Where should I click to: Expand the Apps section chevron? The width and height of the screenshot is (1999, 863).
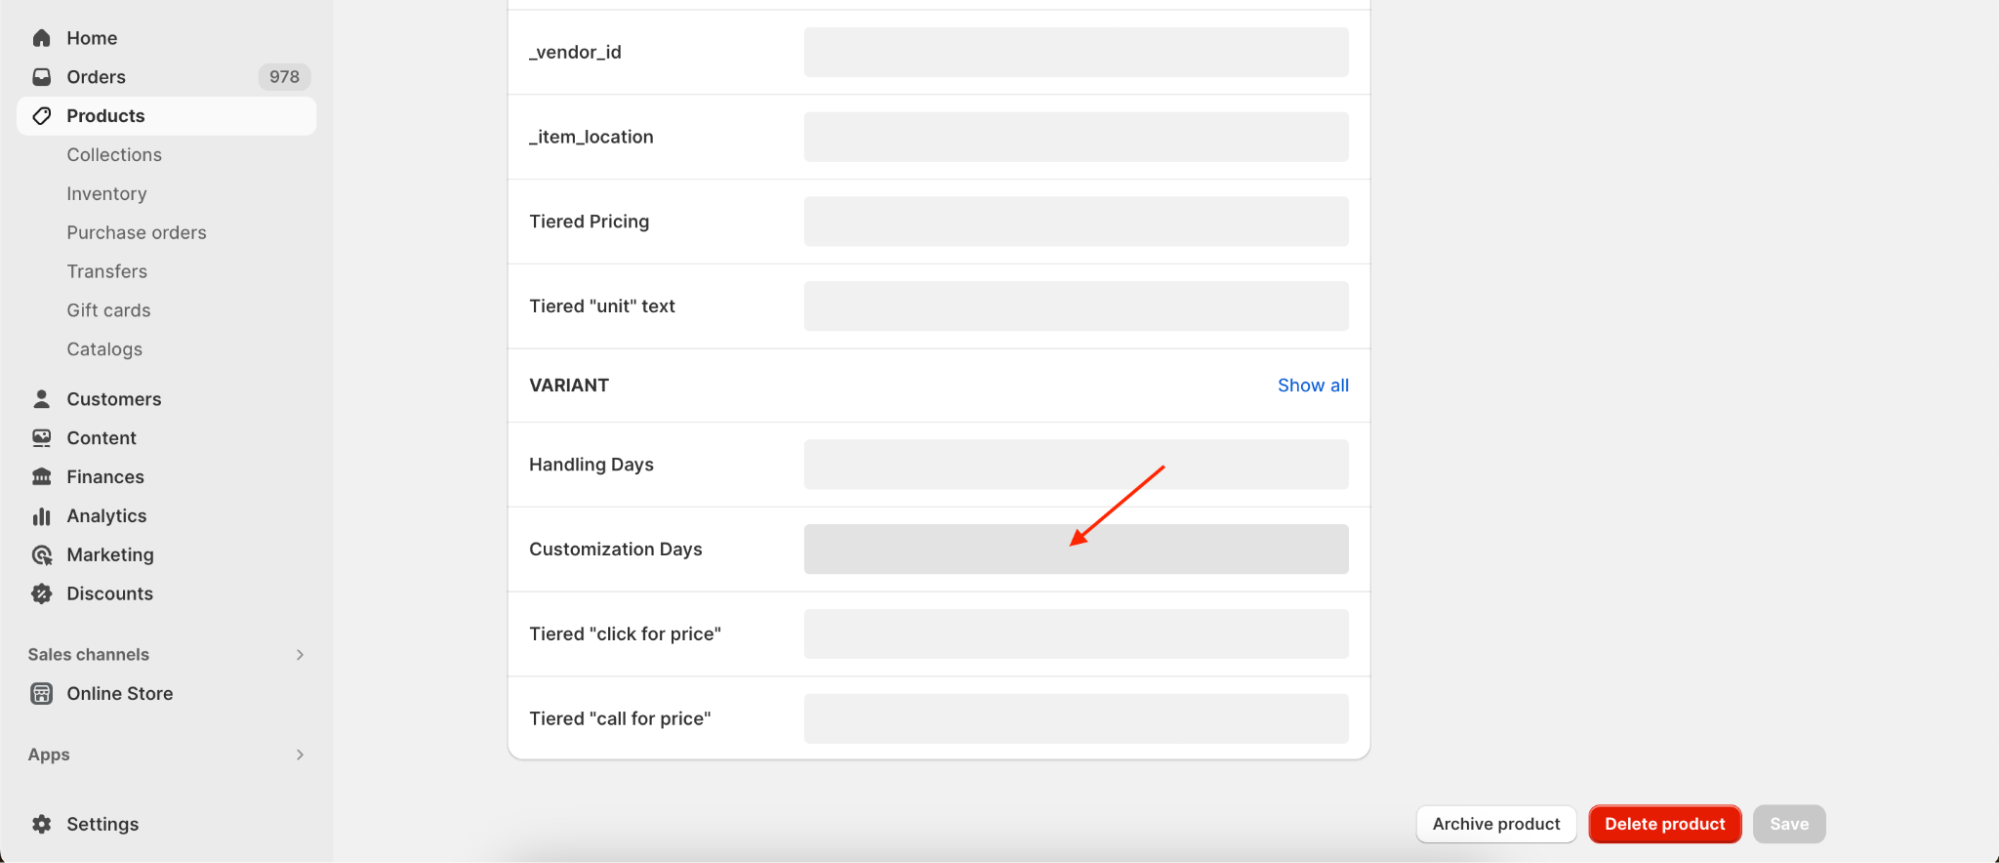coord(300,755)
